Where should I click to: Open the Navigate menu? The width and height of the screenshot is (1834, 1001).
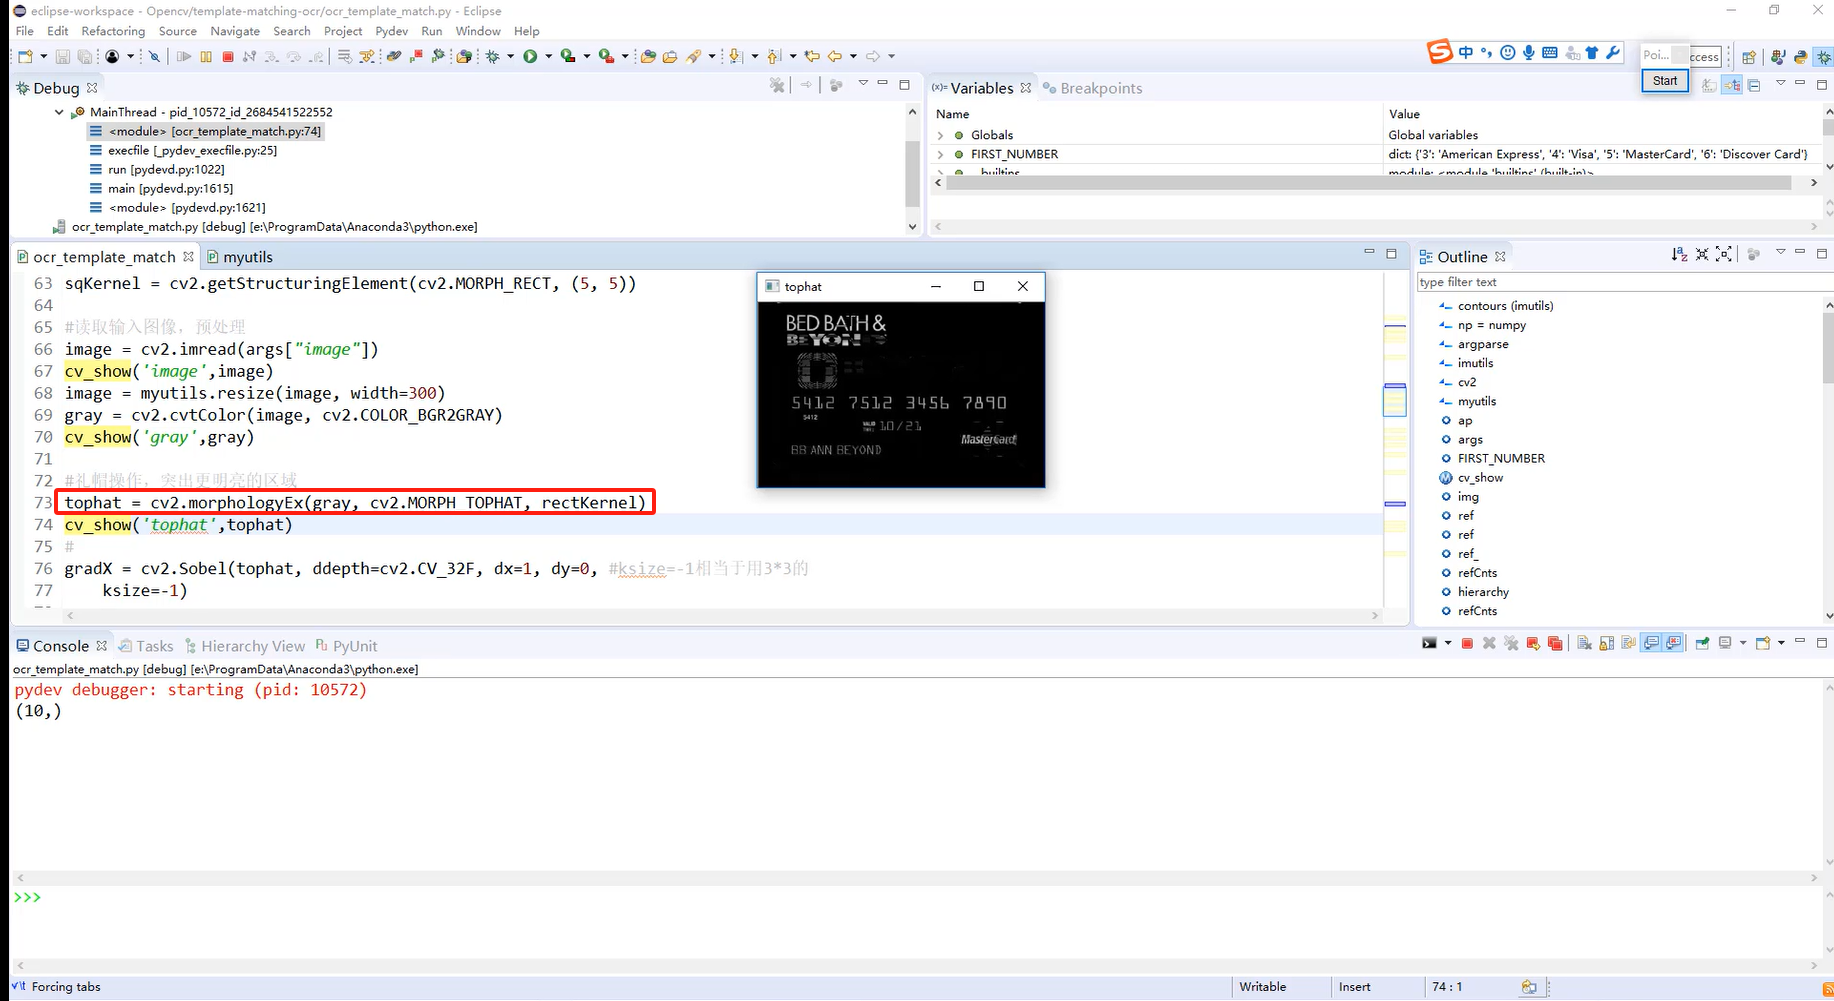click(235, 31)
